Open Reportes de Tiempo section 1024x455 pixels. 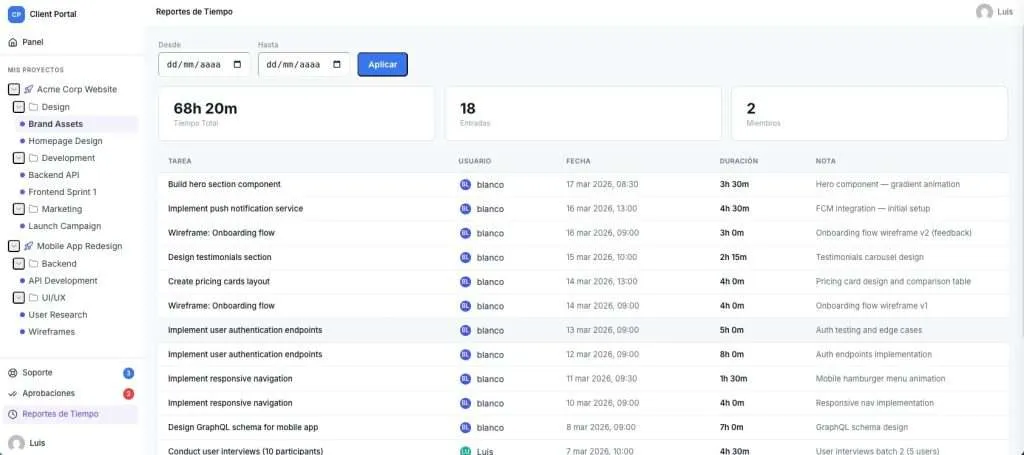72,414
